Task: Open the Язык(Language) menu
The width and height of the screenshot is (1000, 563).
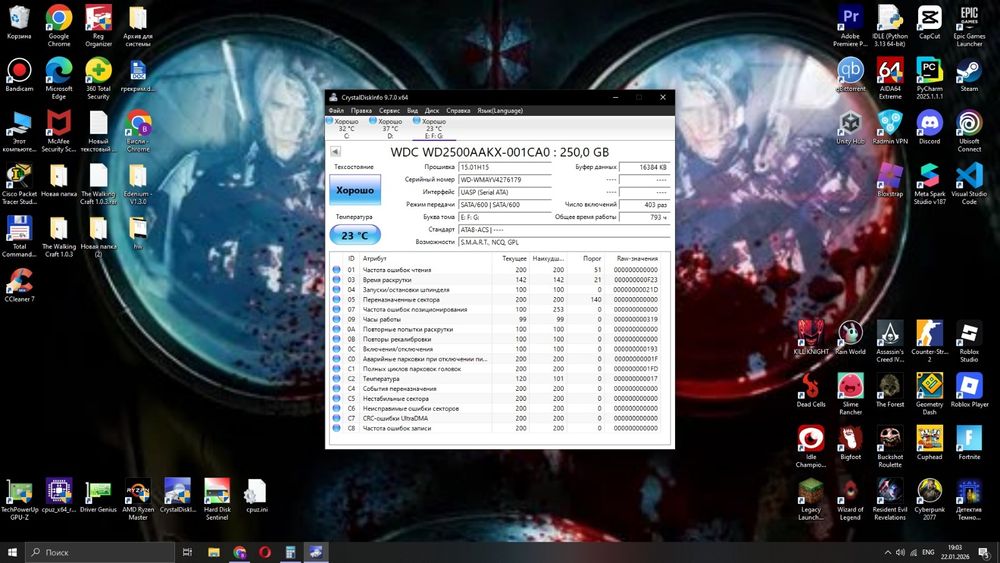Action: click(500, 110)
